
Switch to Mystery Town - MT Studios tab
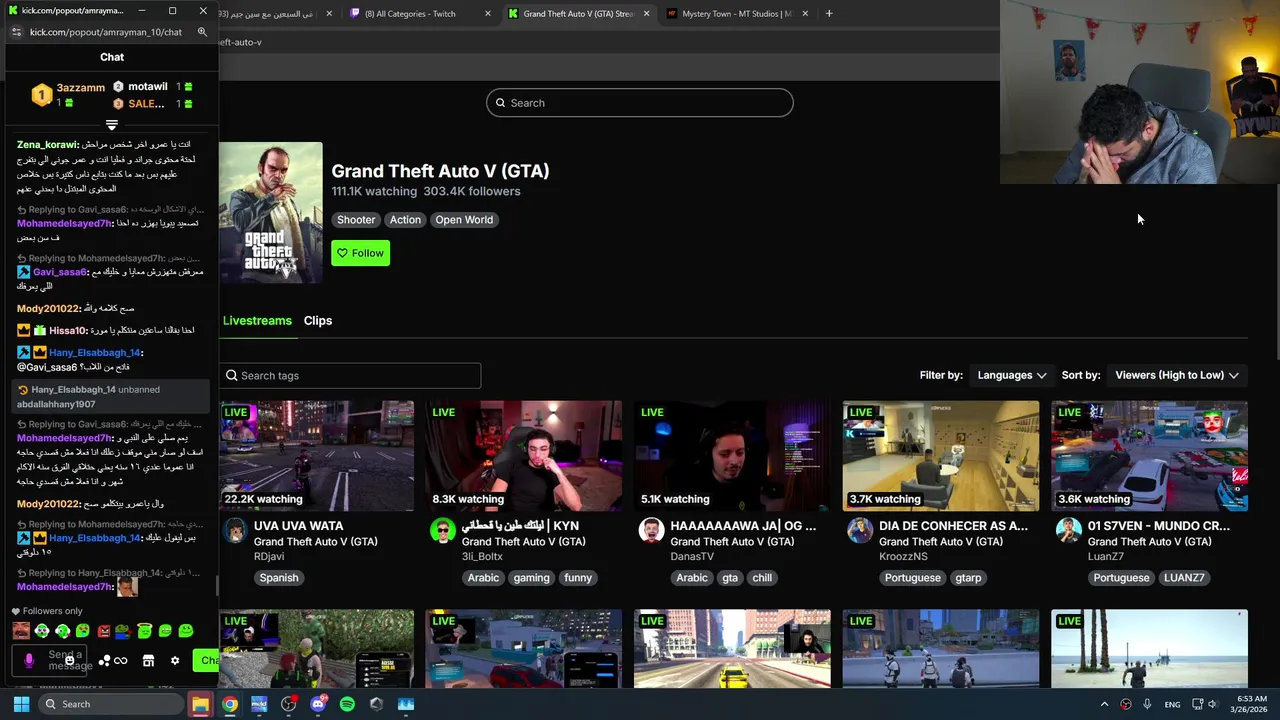pos(738,14)
